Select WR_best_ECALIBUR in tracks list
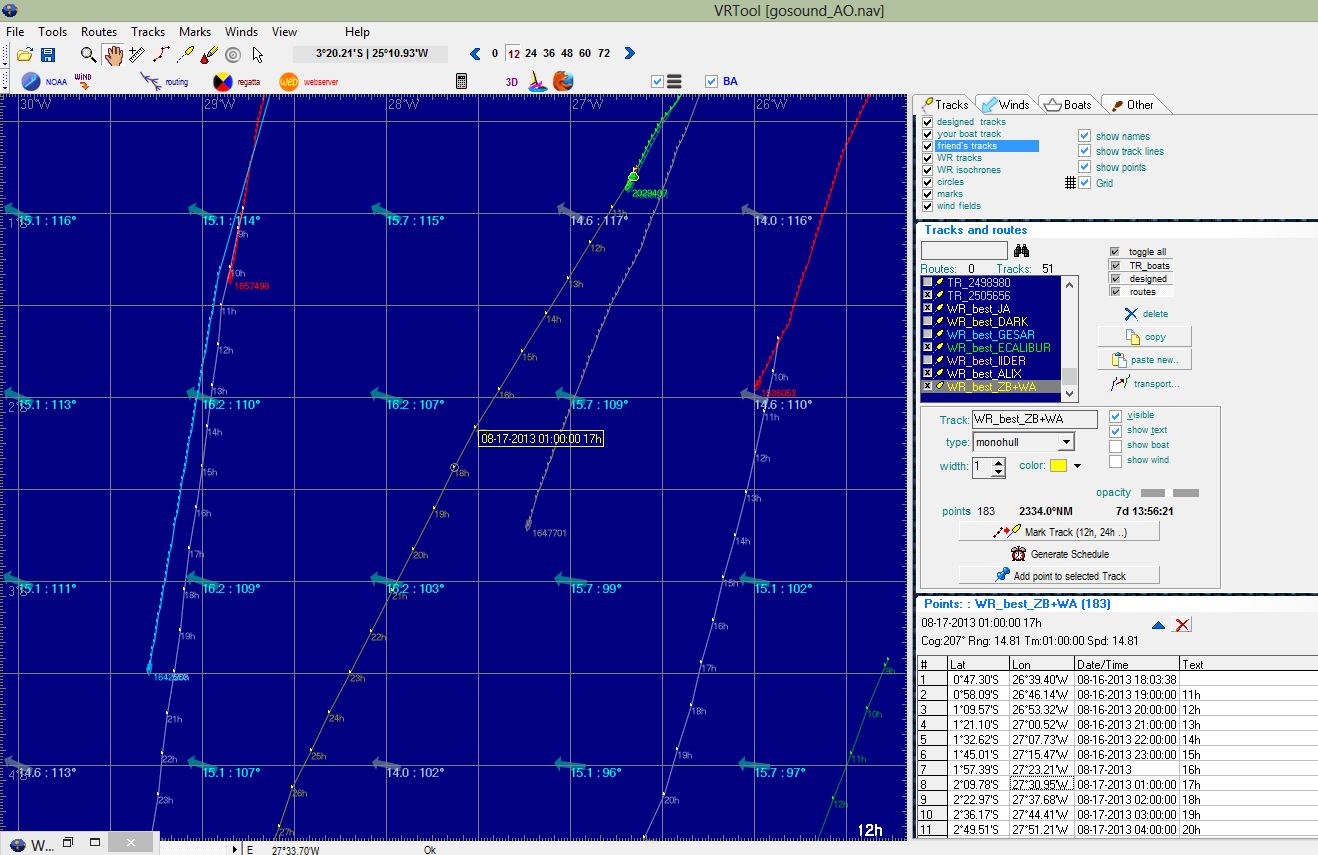Viewport: 1318px width, 855px height. [x=998, y=348]
